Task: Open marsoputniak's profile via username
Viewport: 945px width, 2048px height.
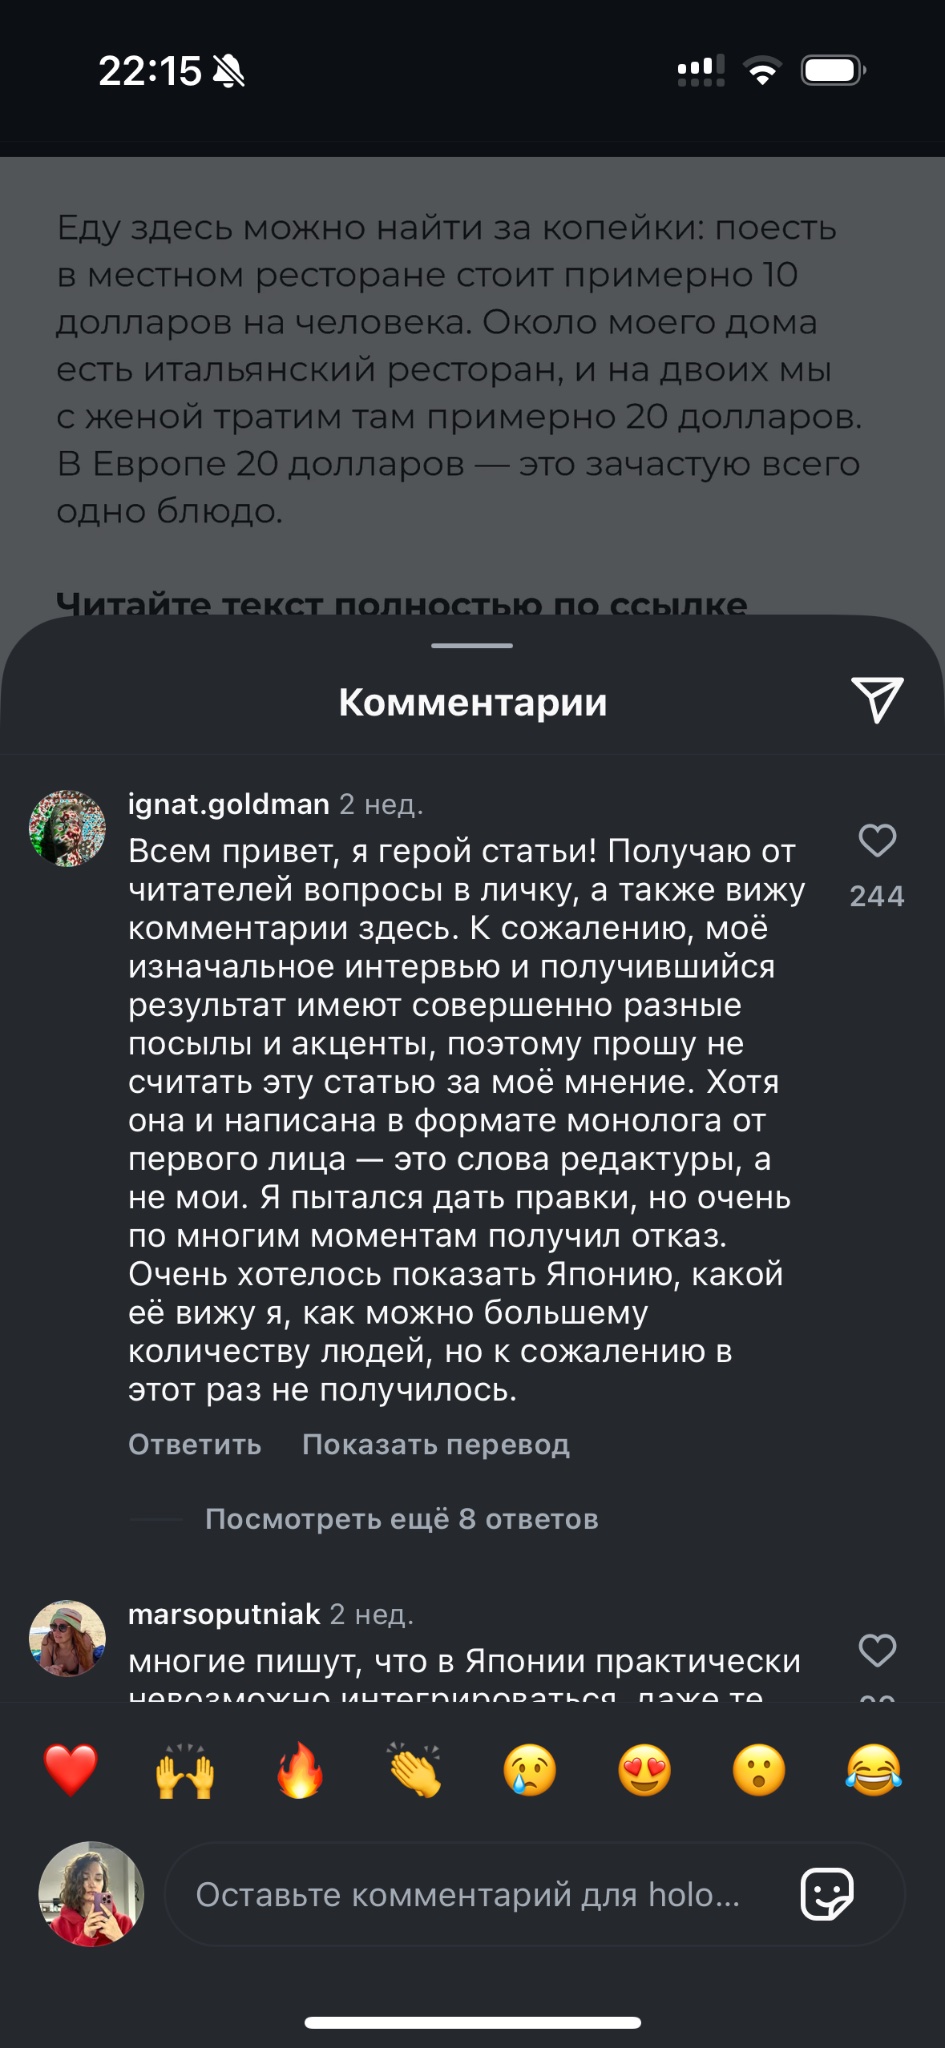Action: pos(224,1614)
